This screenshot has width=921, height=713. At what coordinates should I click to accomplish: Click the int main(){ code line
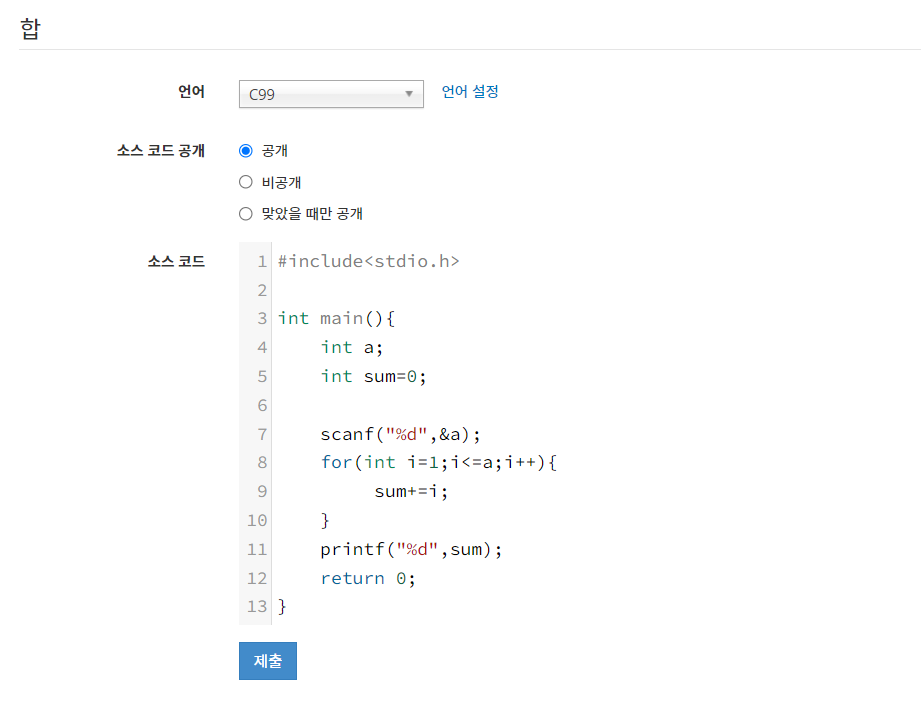337,318
